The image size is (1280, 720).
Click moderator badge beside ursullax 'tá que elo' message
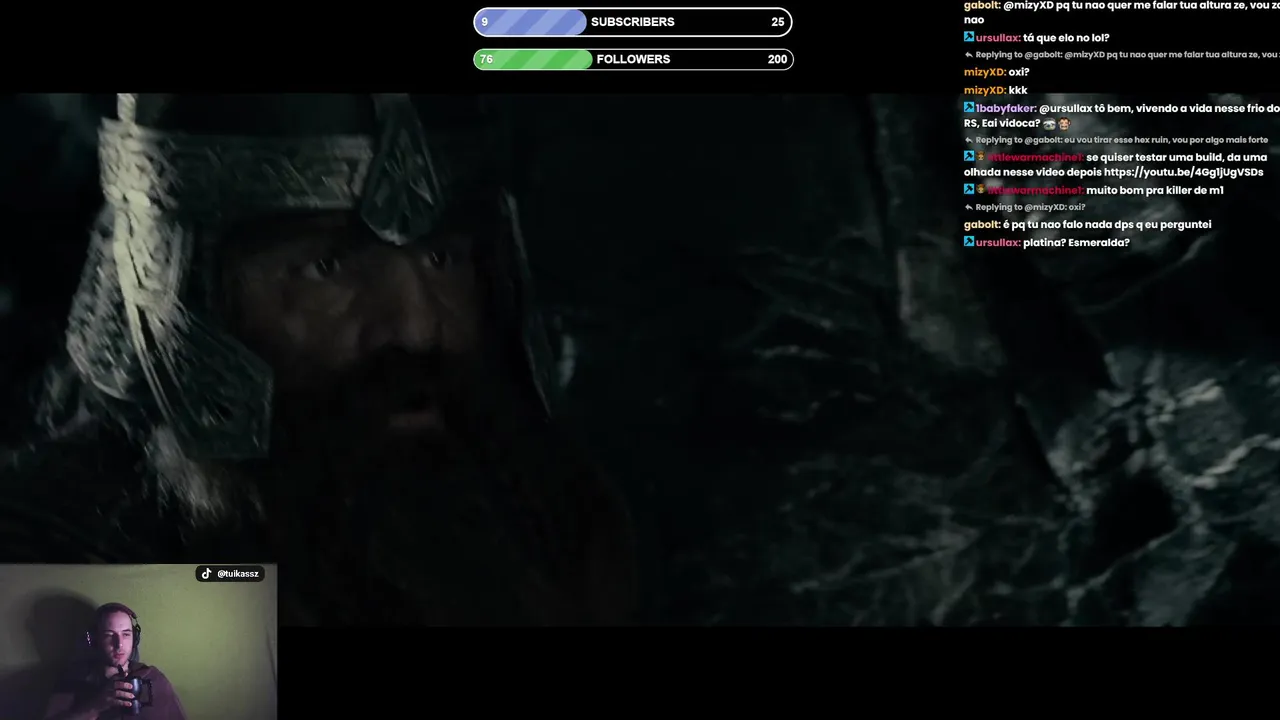point(969,37)
